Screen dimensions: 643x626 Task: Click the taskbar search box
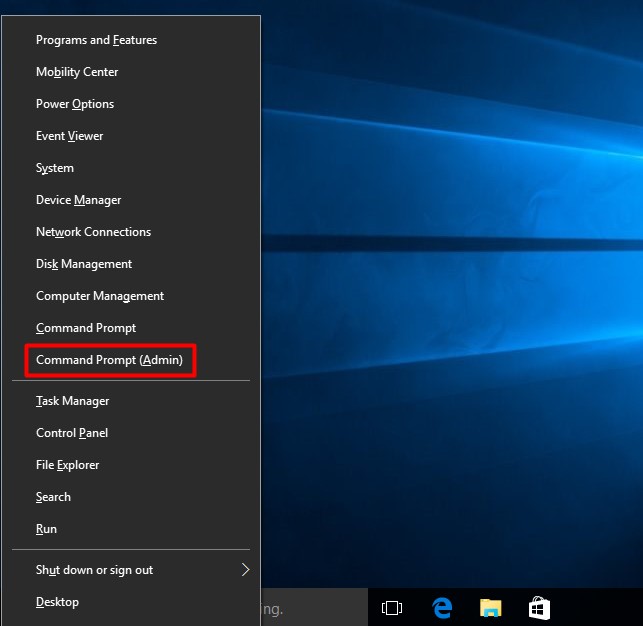312,607
